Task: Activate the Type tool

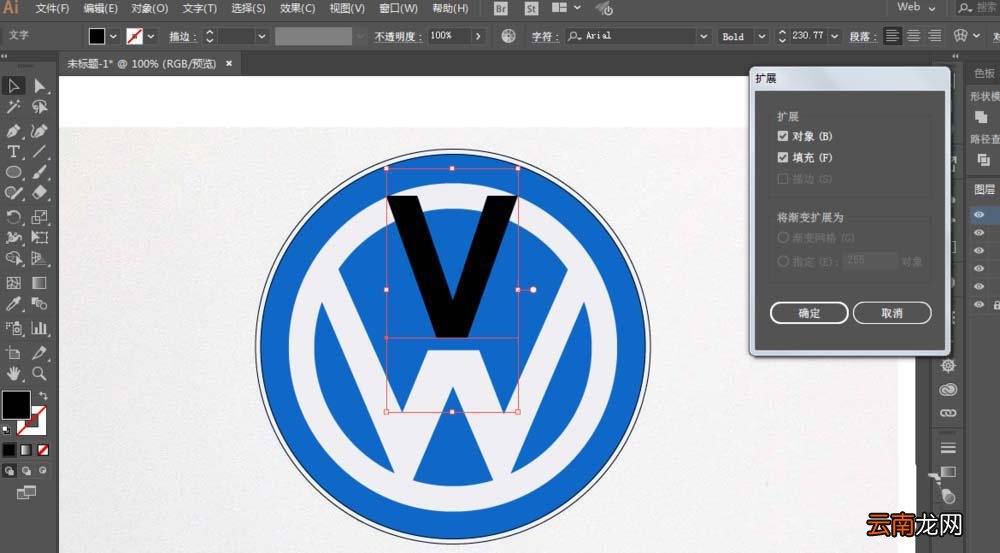Action: pos(13,152)
